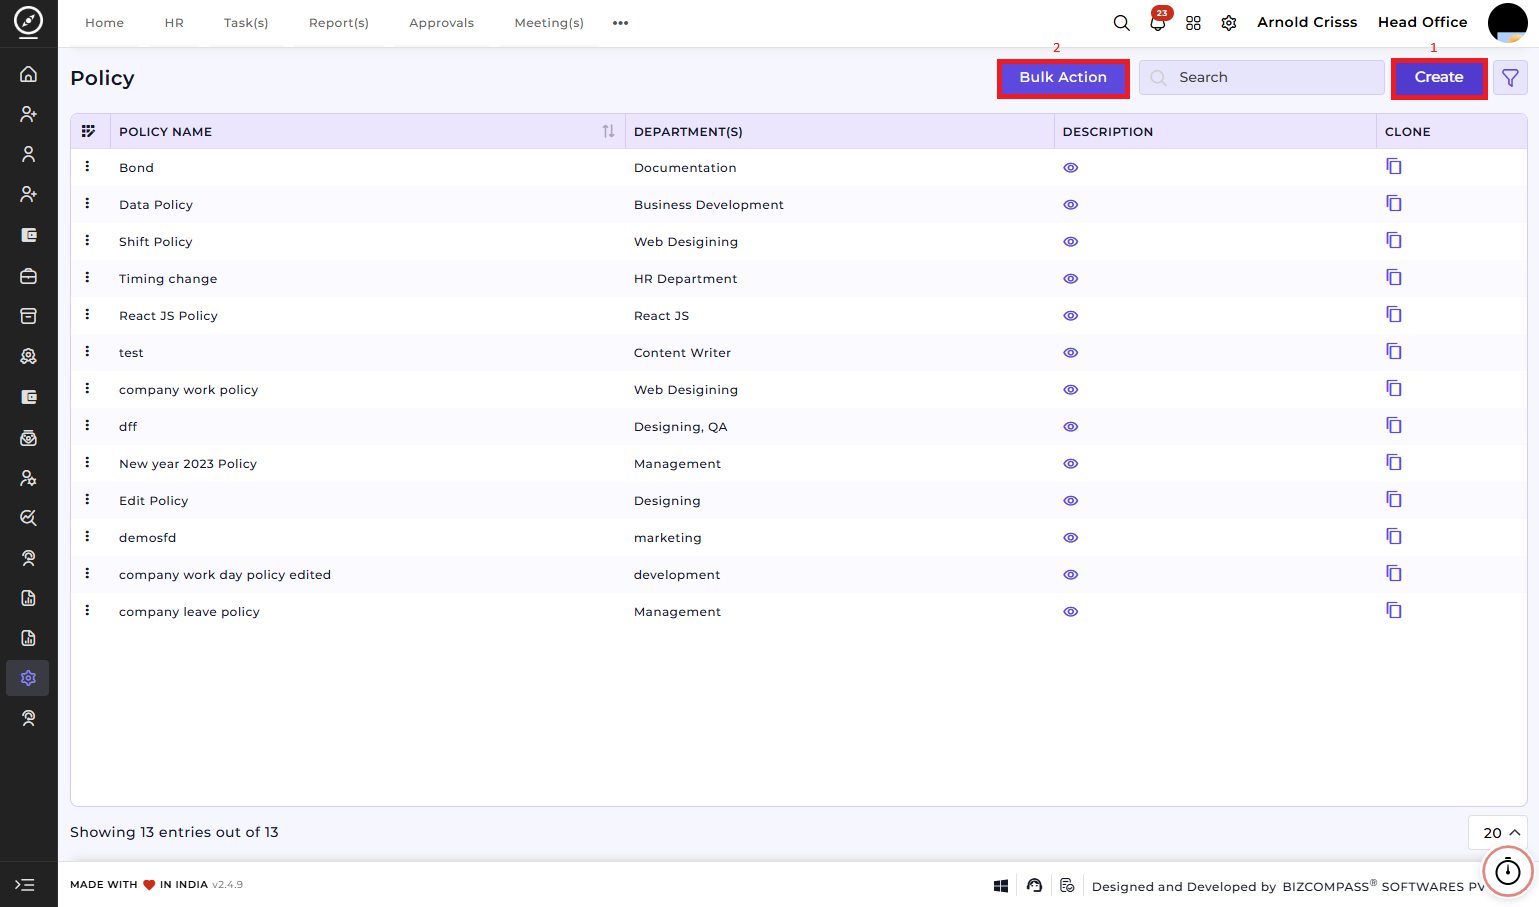Click the Head Office label
The width and height of the screenshot is (1539, 907).
(x=1422, y=22)
